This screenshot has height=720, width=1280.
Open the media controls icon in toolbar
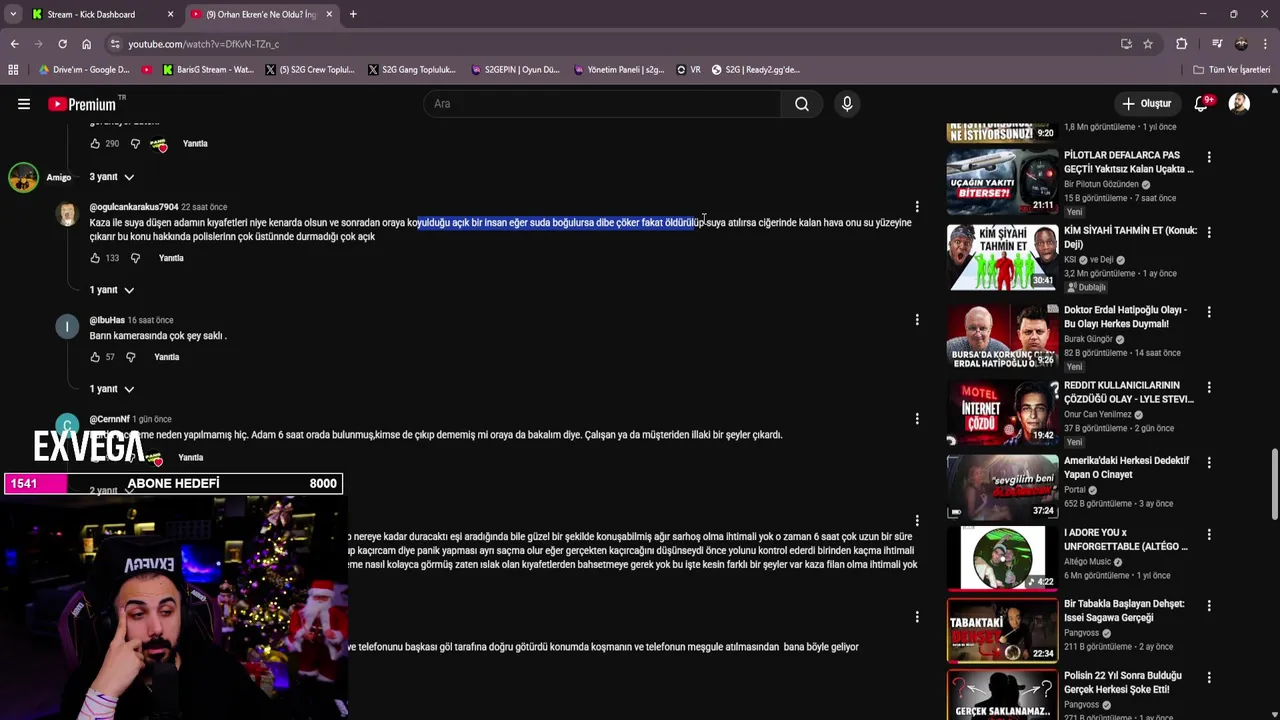1217,44
